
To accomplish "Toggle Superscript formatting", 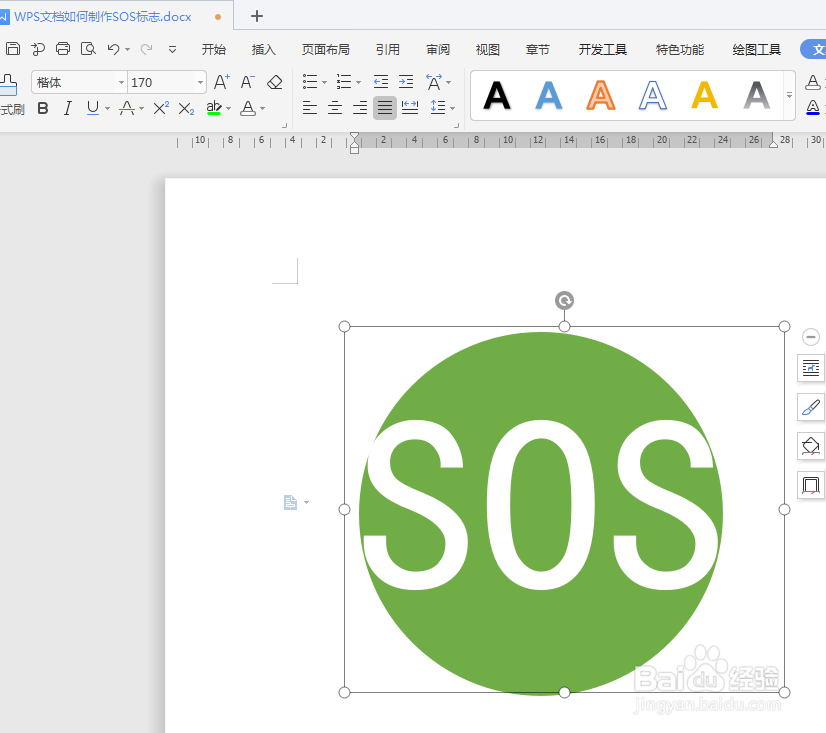I will (161, 108).
